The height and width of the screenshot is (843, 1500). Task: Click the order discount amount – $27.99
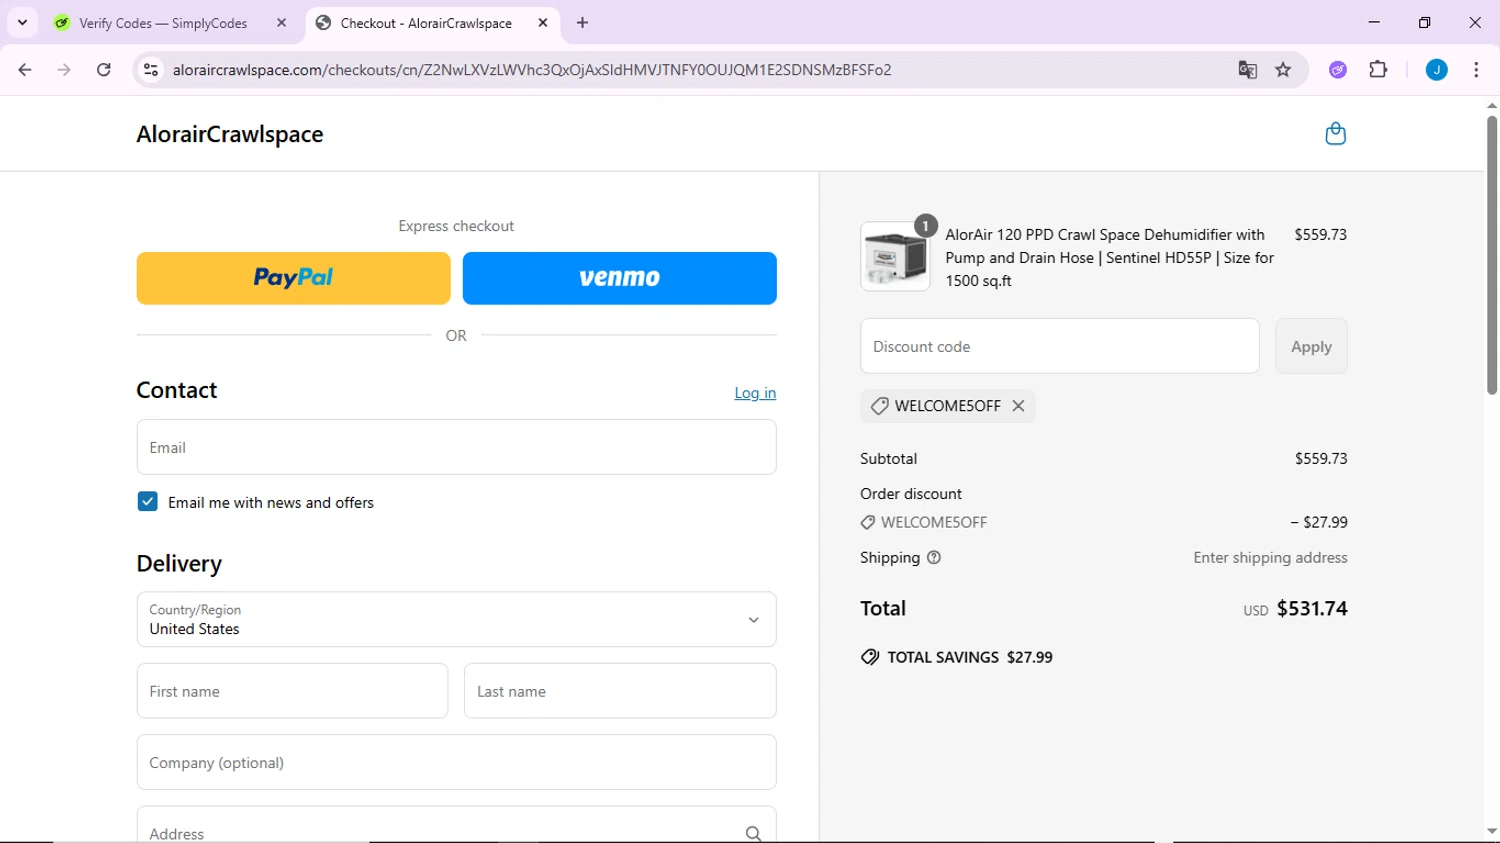(x=1318, y=522)
